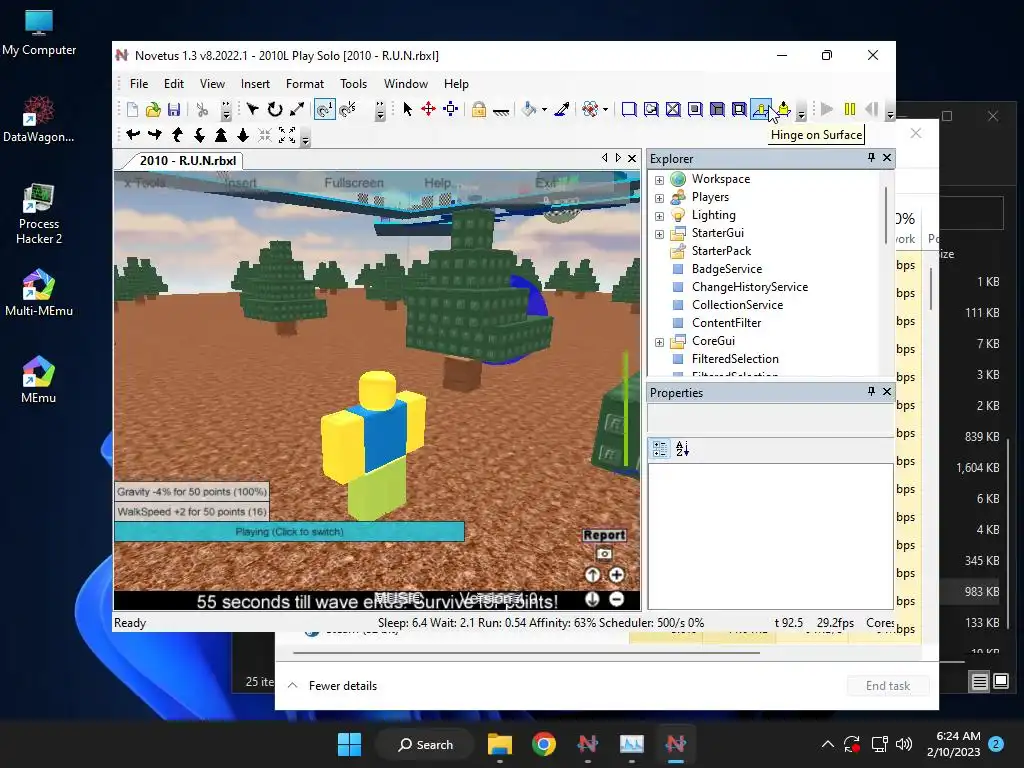Click the Material tool icon
The width and height of the screenshot is (1024, 768).
(x=590, y=110)
